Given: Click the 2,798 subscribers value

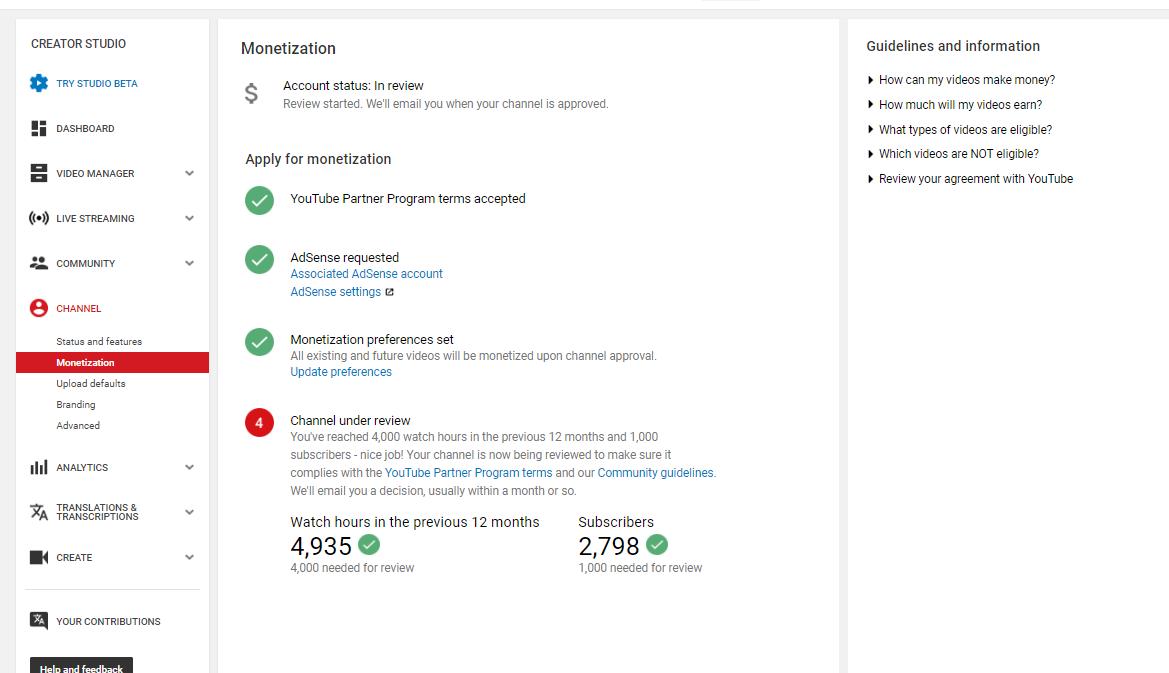Looking at the screenshot, I should click(x=609, y=546).
